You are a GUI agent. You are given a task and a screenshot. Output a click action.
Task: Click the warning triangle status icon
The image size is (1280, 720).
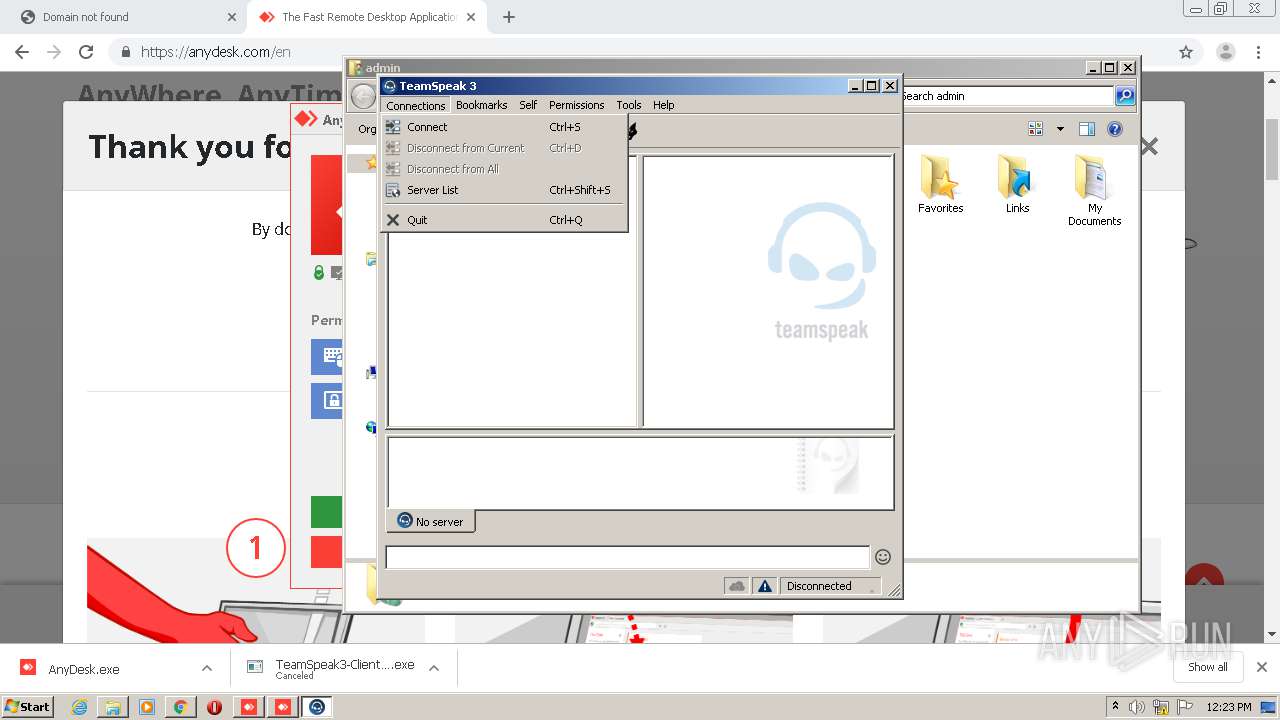click(765, 586)
